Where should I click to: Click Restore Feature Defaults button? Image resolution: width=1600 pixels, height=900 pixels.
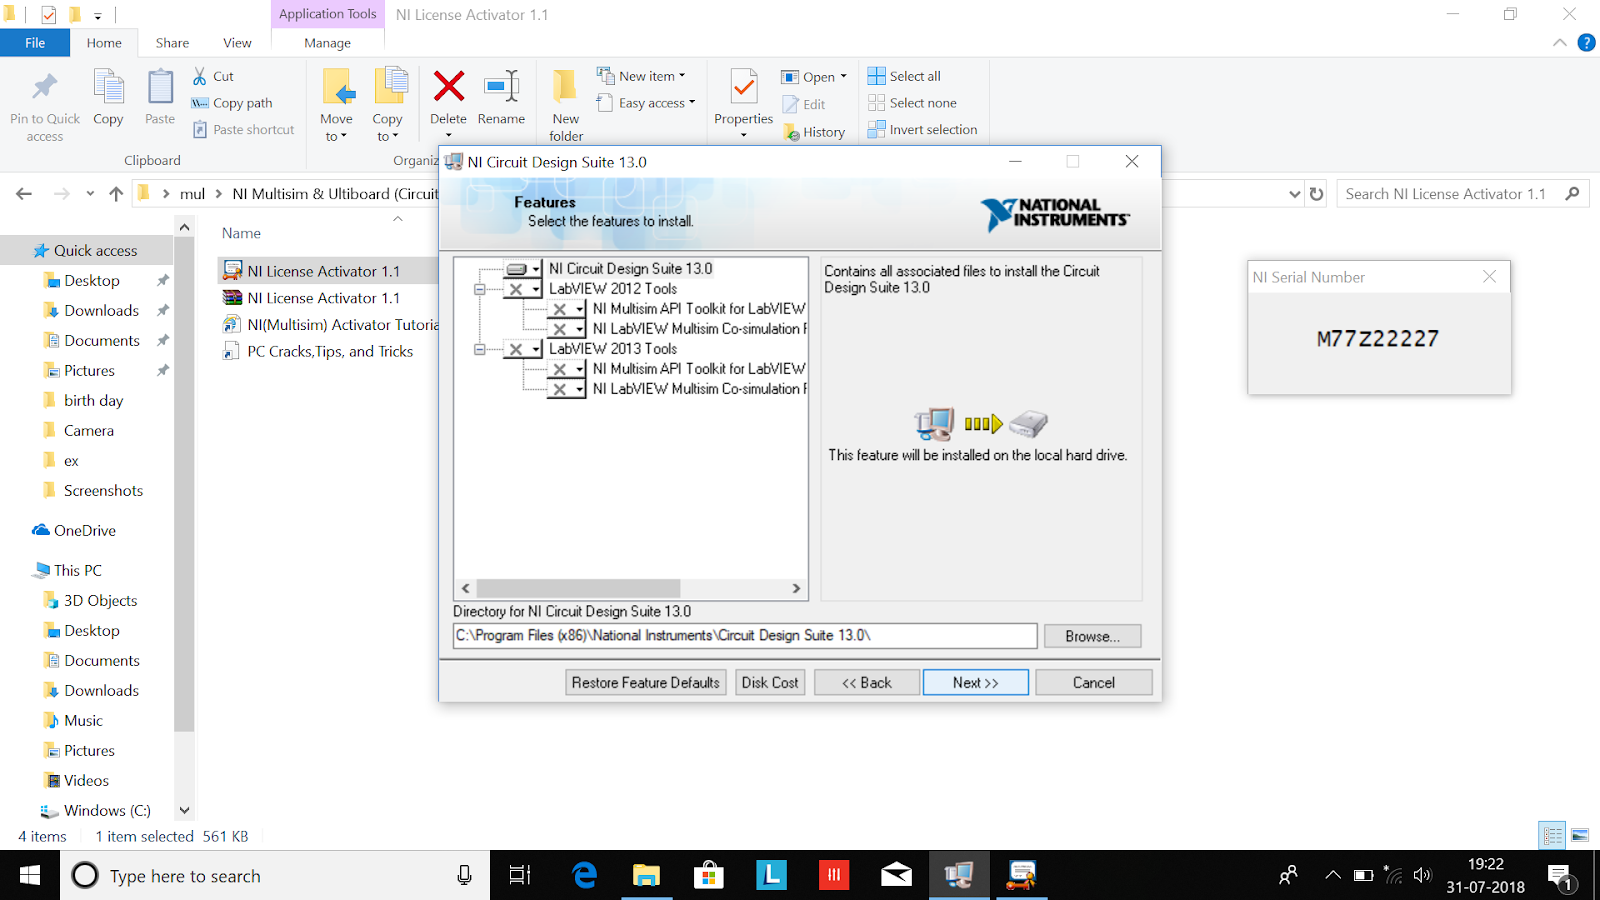[x=646, y=683]
